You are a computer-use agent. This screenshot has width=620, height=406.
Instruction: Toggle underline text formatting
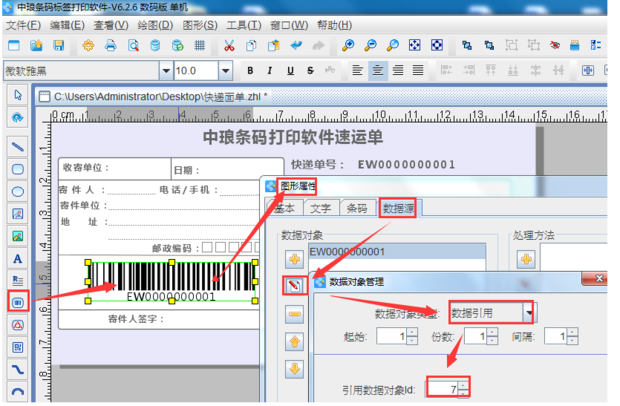(x=290, y=71)
